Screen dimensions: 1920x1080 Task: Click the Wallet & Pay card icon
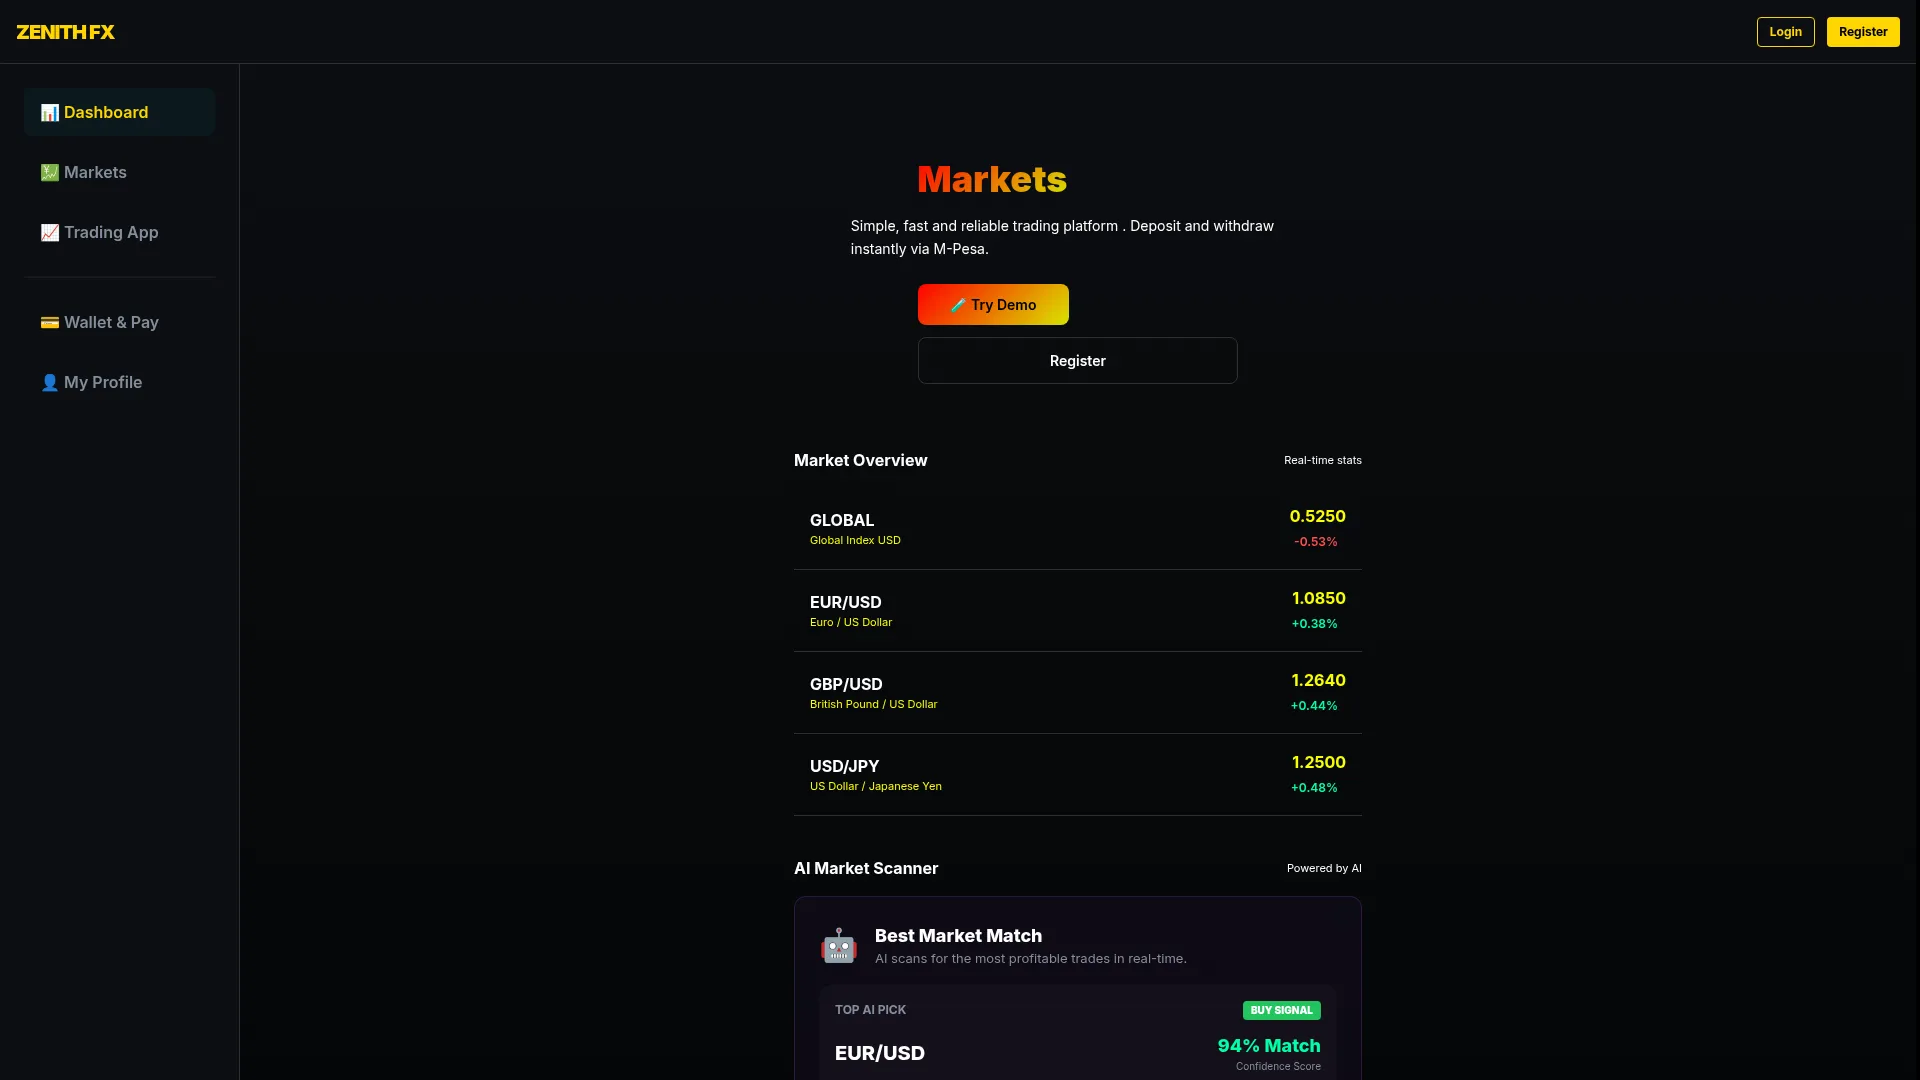[x=50, y=323]
